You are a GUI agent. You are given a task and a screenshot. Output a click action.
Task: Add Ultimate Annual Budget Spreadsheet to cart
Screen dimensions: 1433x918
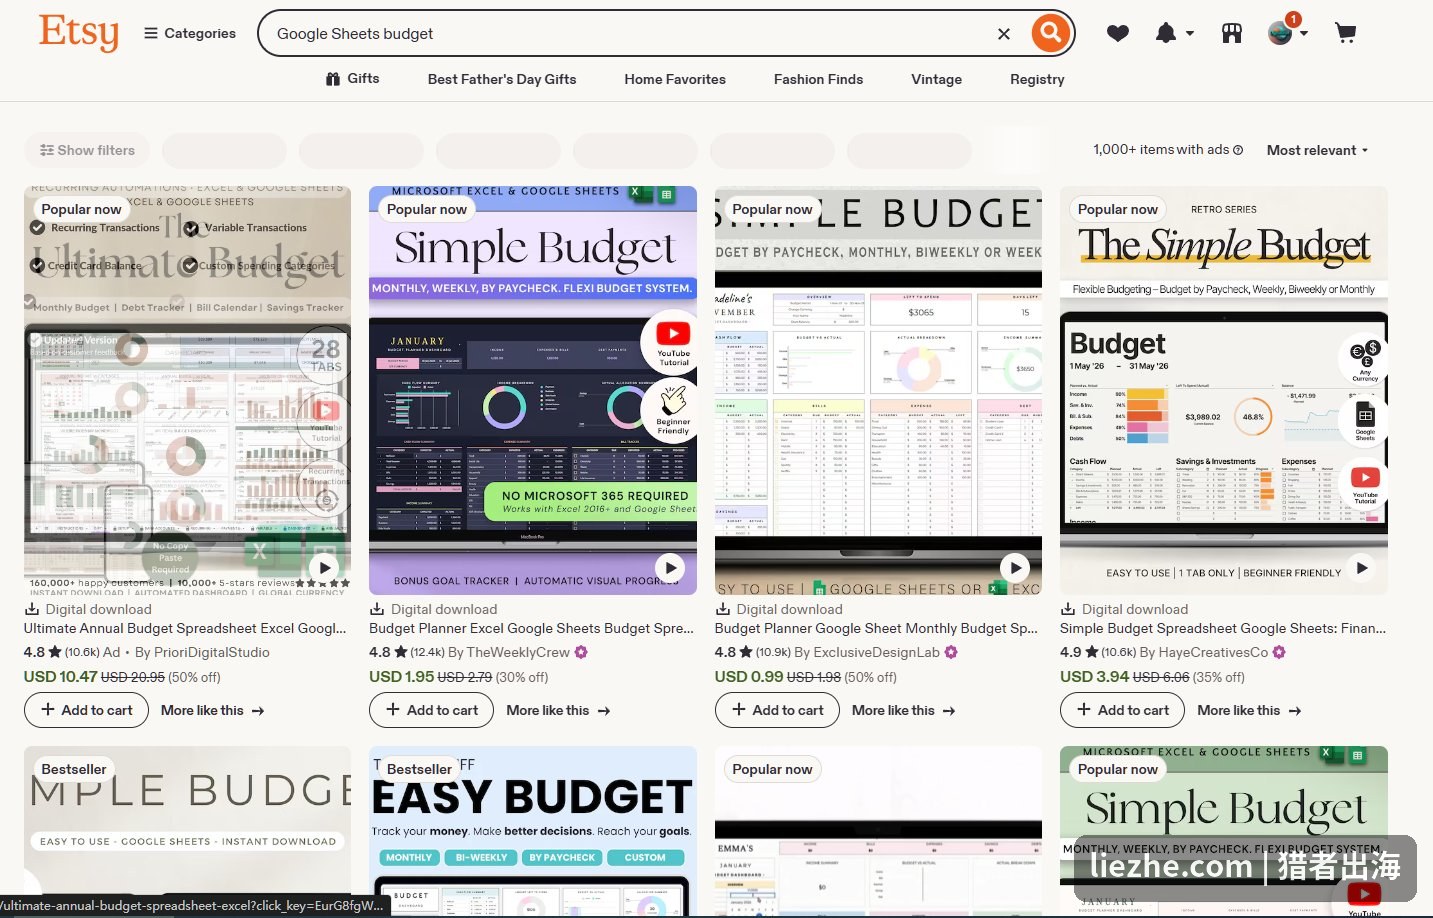click(87, 710)
